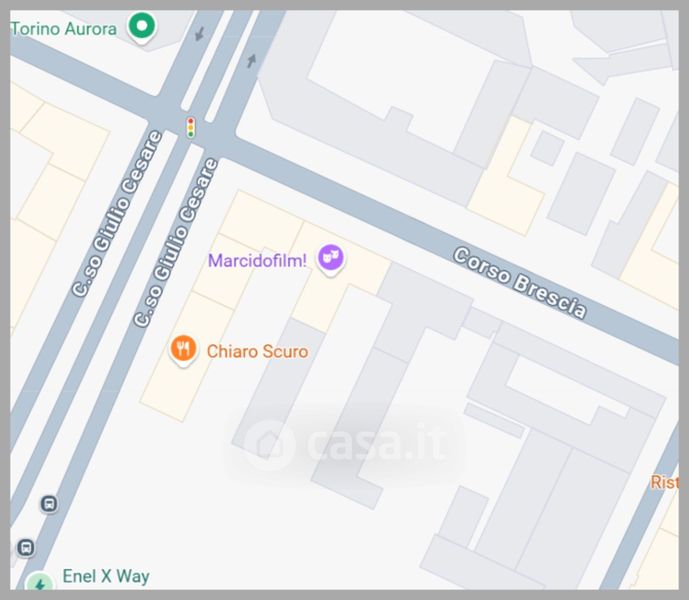Click the southbound arrow on Corso Giulio Cesare
689x600 pixels.
pos(199,34)
